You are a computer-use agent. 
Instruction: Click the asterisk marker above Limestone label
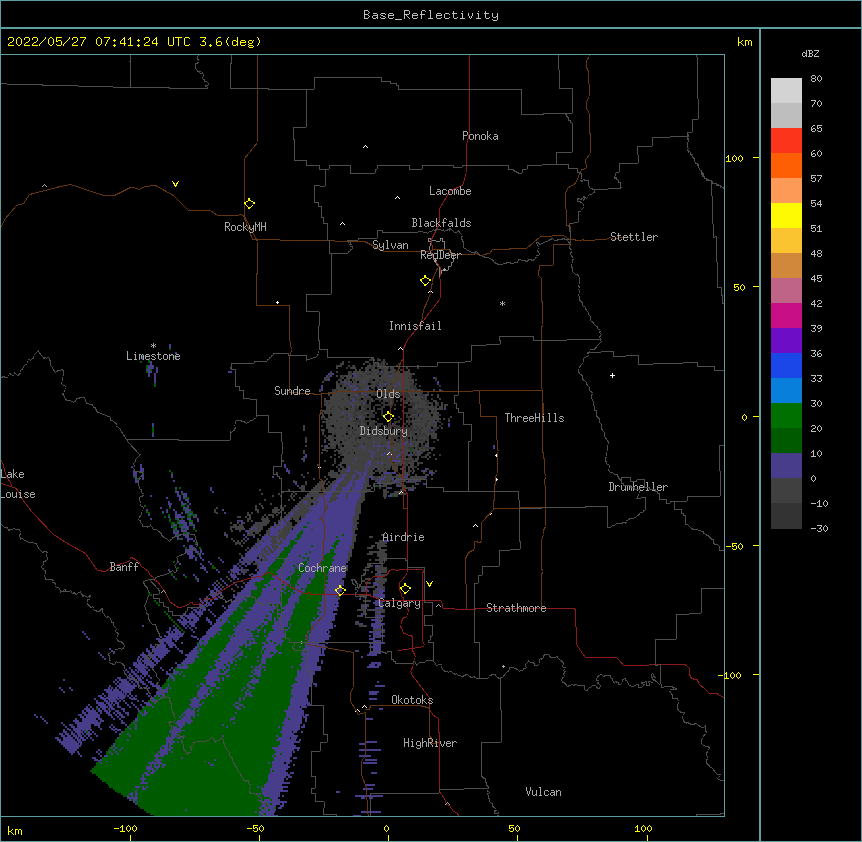(x=153, y=346)
